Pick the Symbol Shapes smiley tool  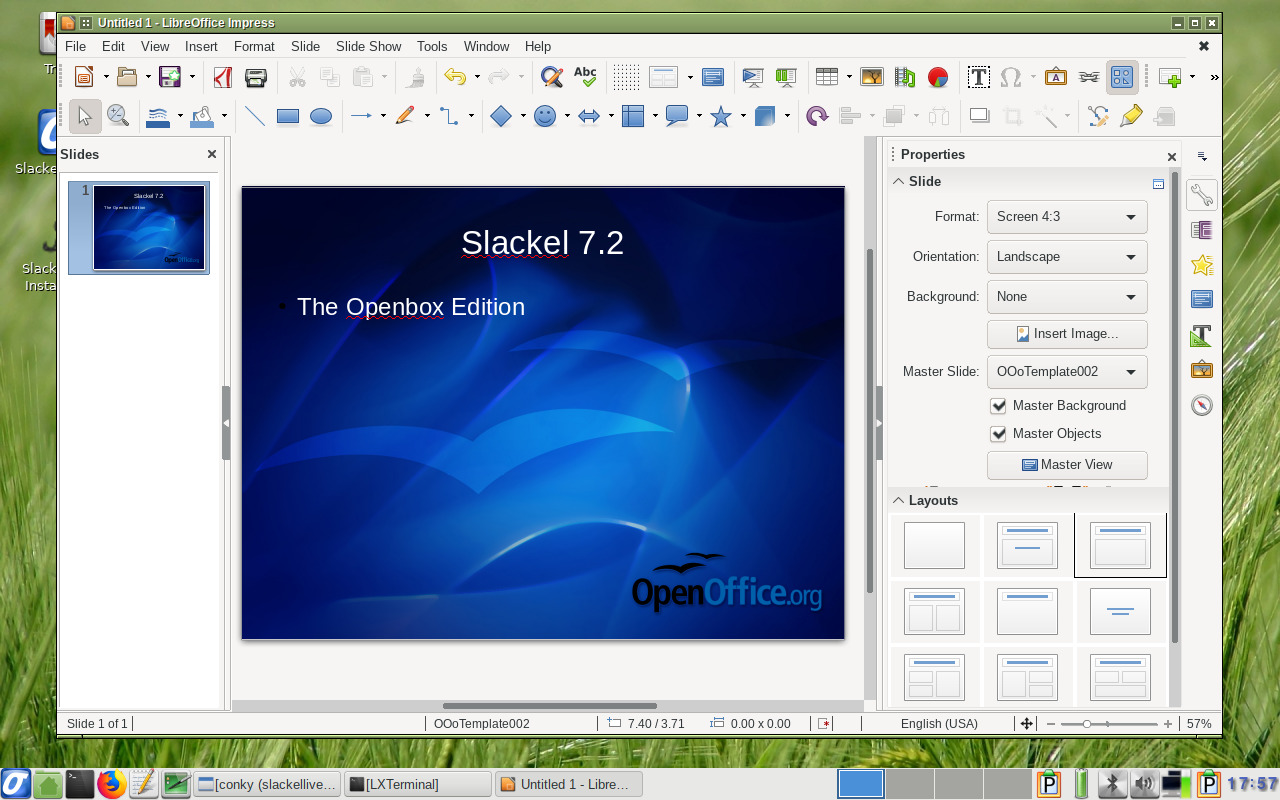(x=546, y=116)
